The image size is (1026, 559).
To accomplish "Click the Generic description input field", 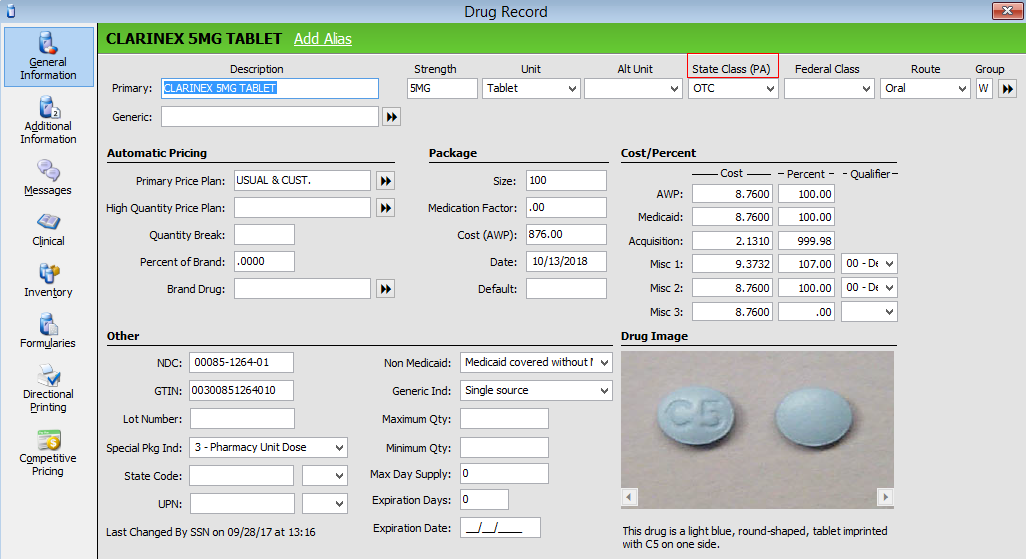I will (270, 117).
